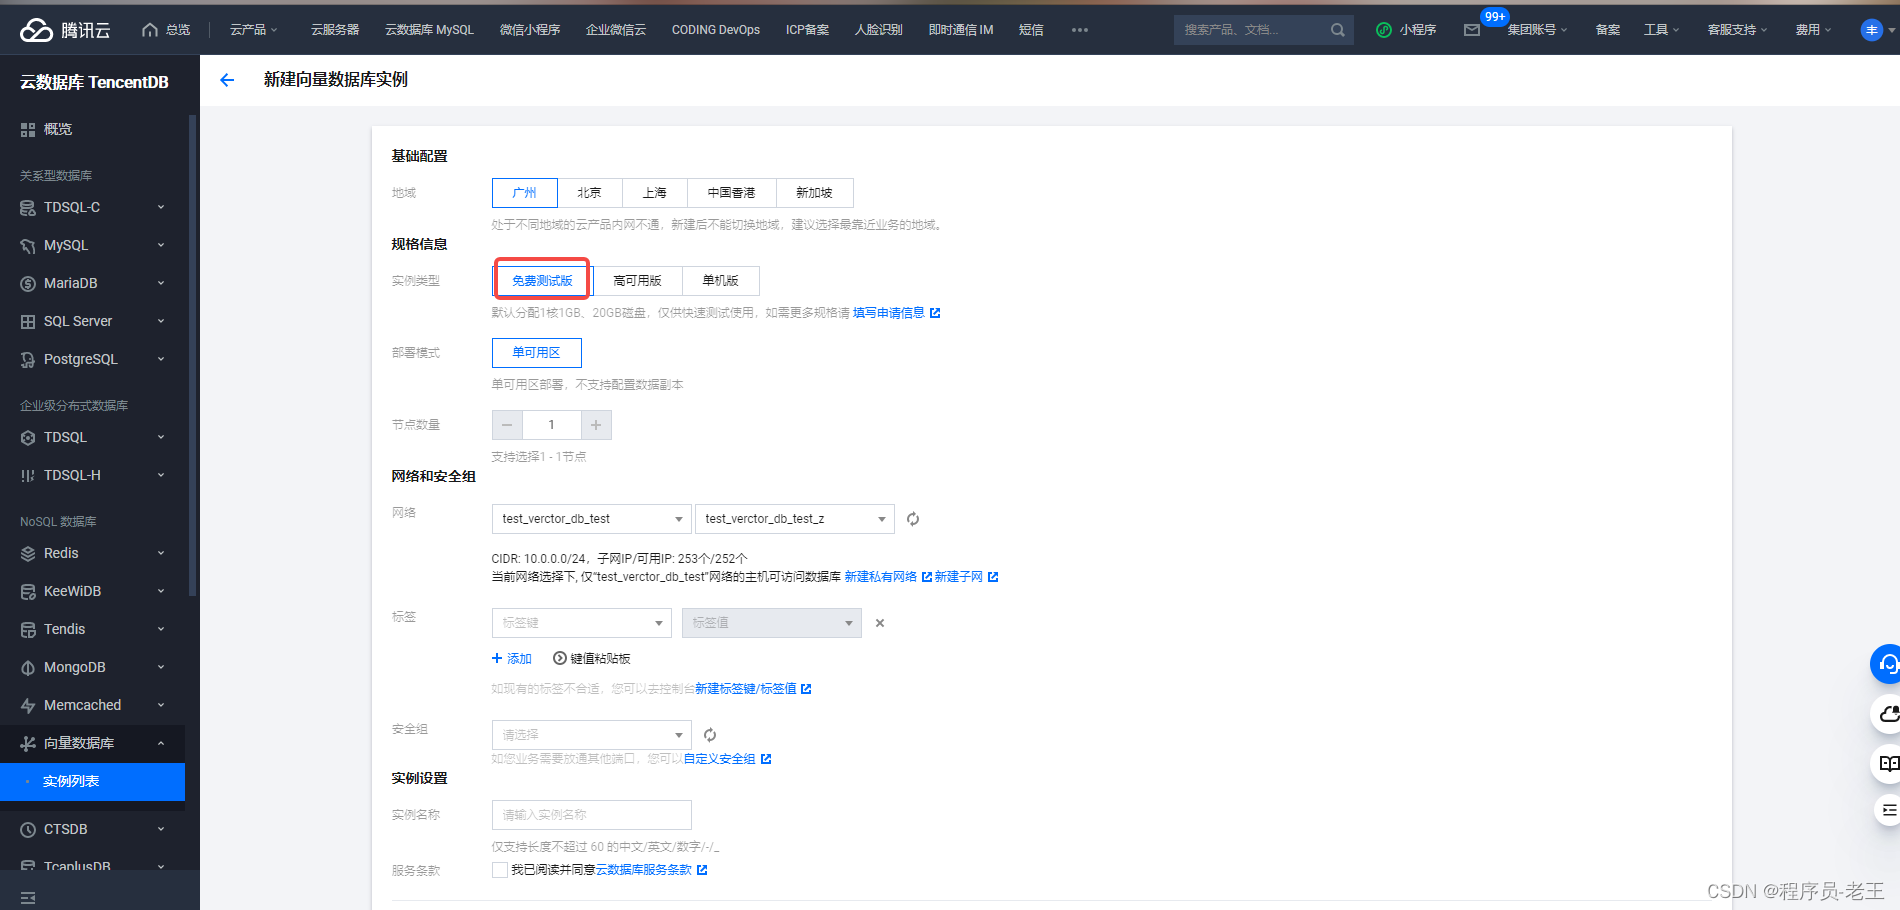The width and height of the screenshot is (1900, 910).
Task: Select the 广州 region option
Action: click(x=525, y=193)
